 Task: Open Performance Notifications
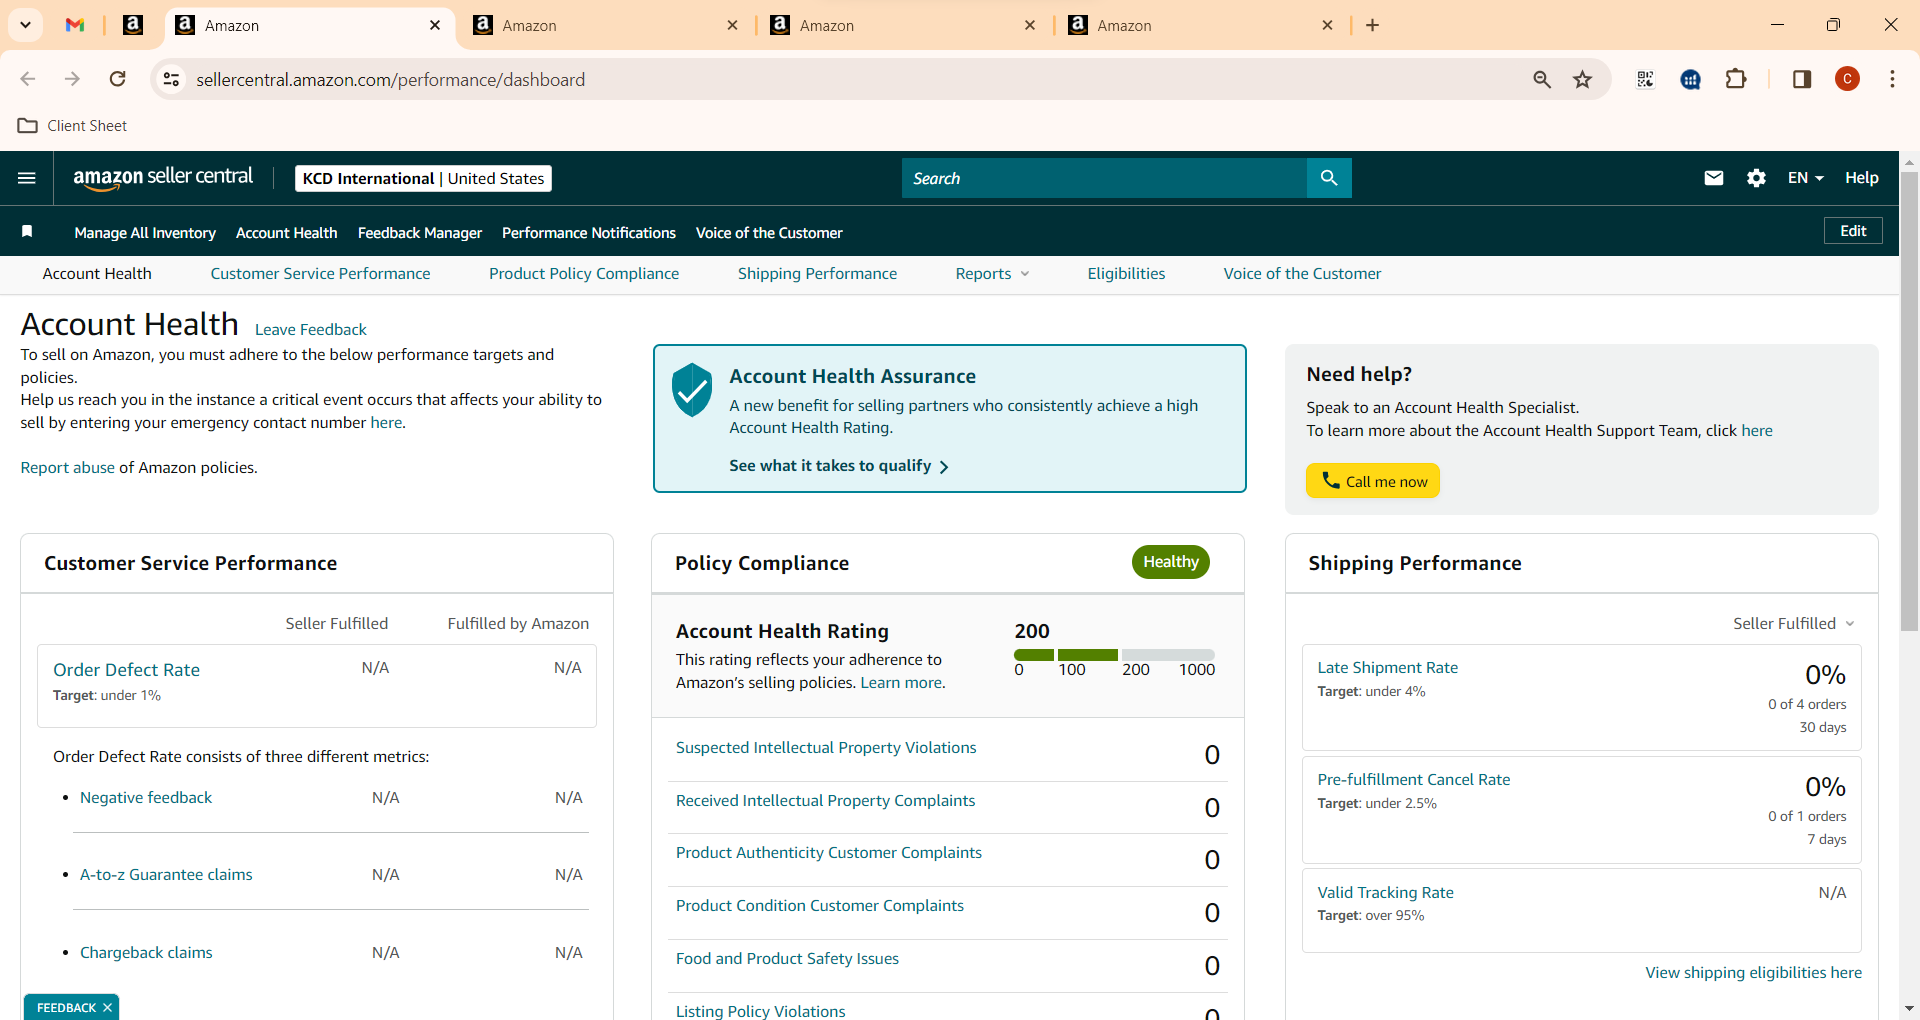(589, 232)
